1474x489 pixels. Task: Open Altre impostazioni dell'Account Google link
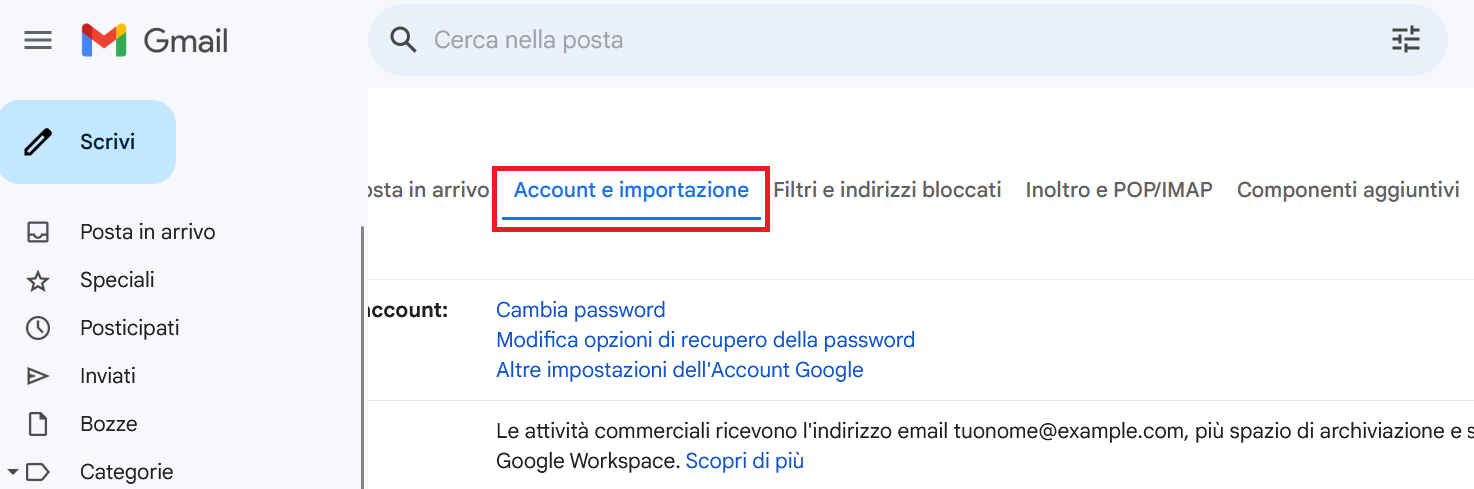(x=680, y=370)
